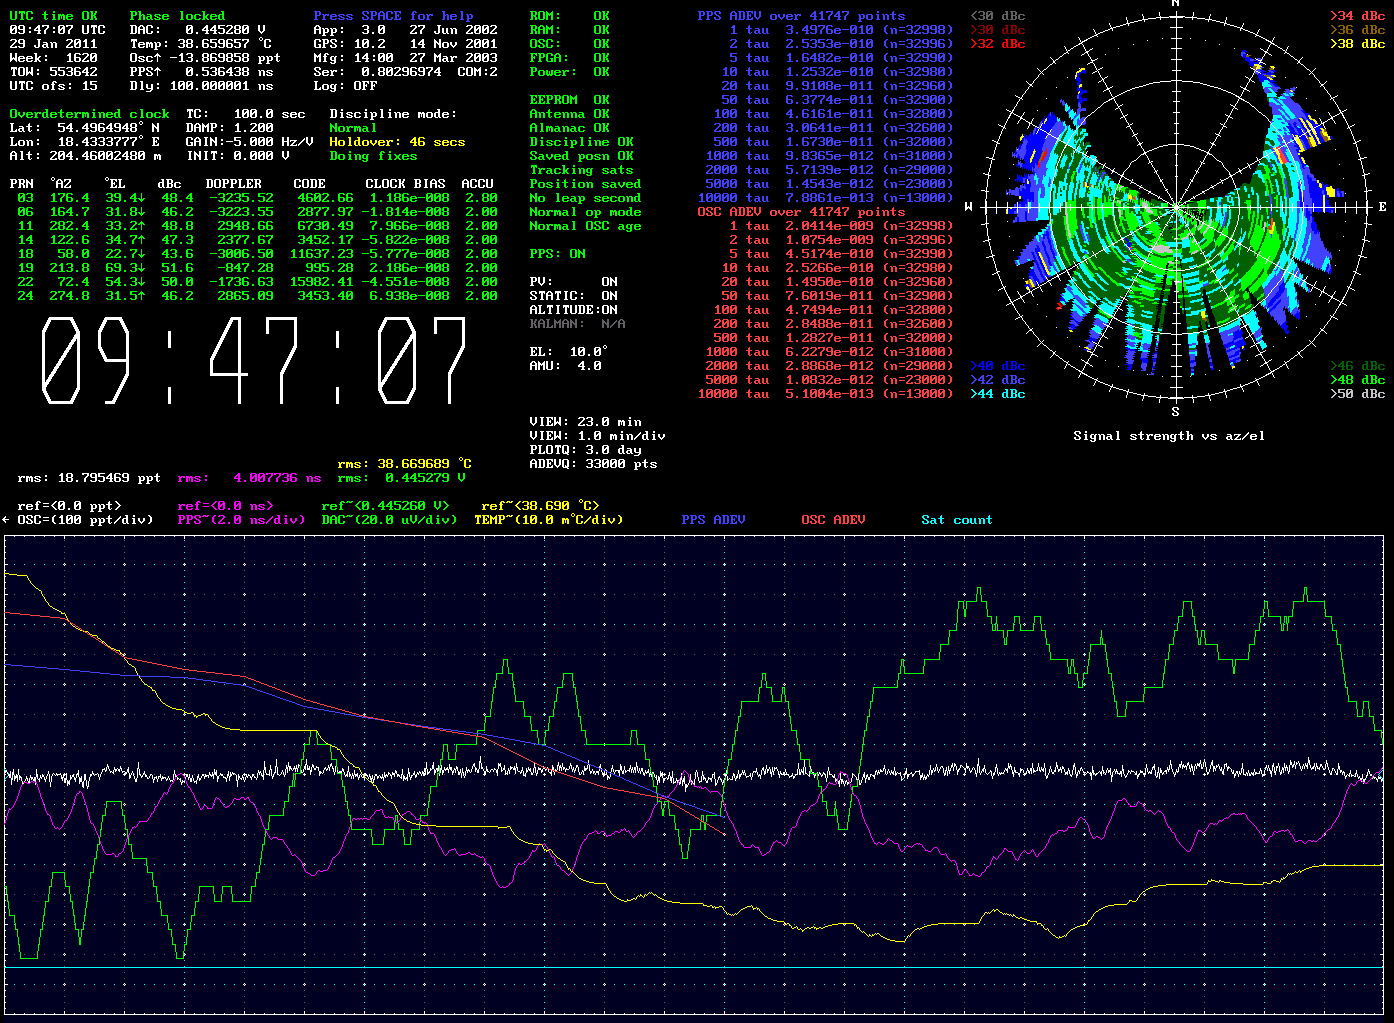This screenshot has height=1023, width=1394.
Task: Click the large 09:47:07 digital clock
Action: [x=253, y=361]
